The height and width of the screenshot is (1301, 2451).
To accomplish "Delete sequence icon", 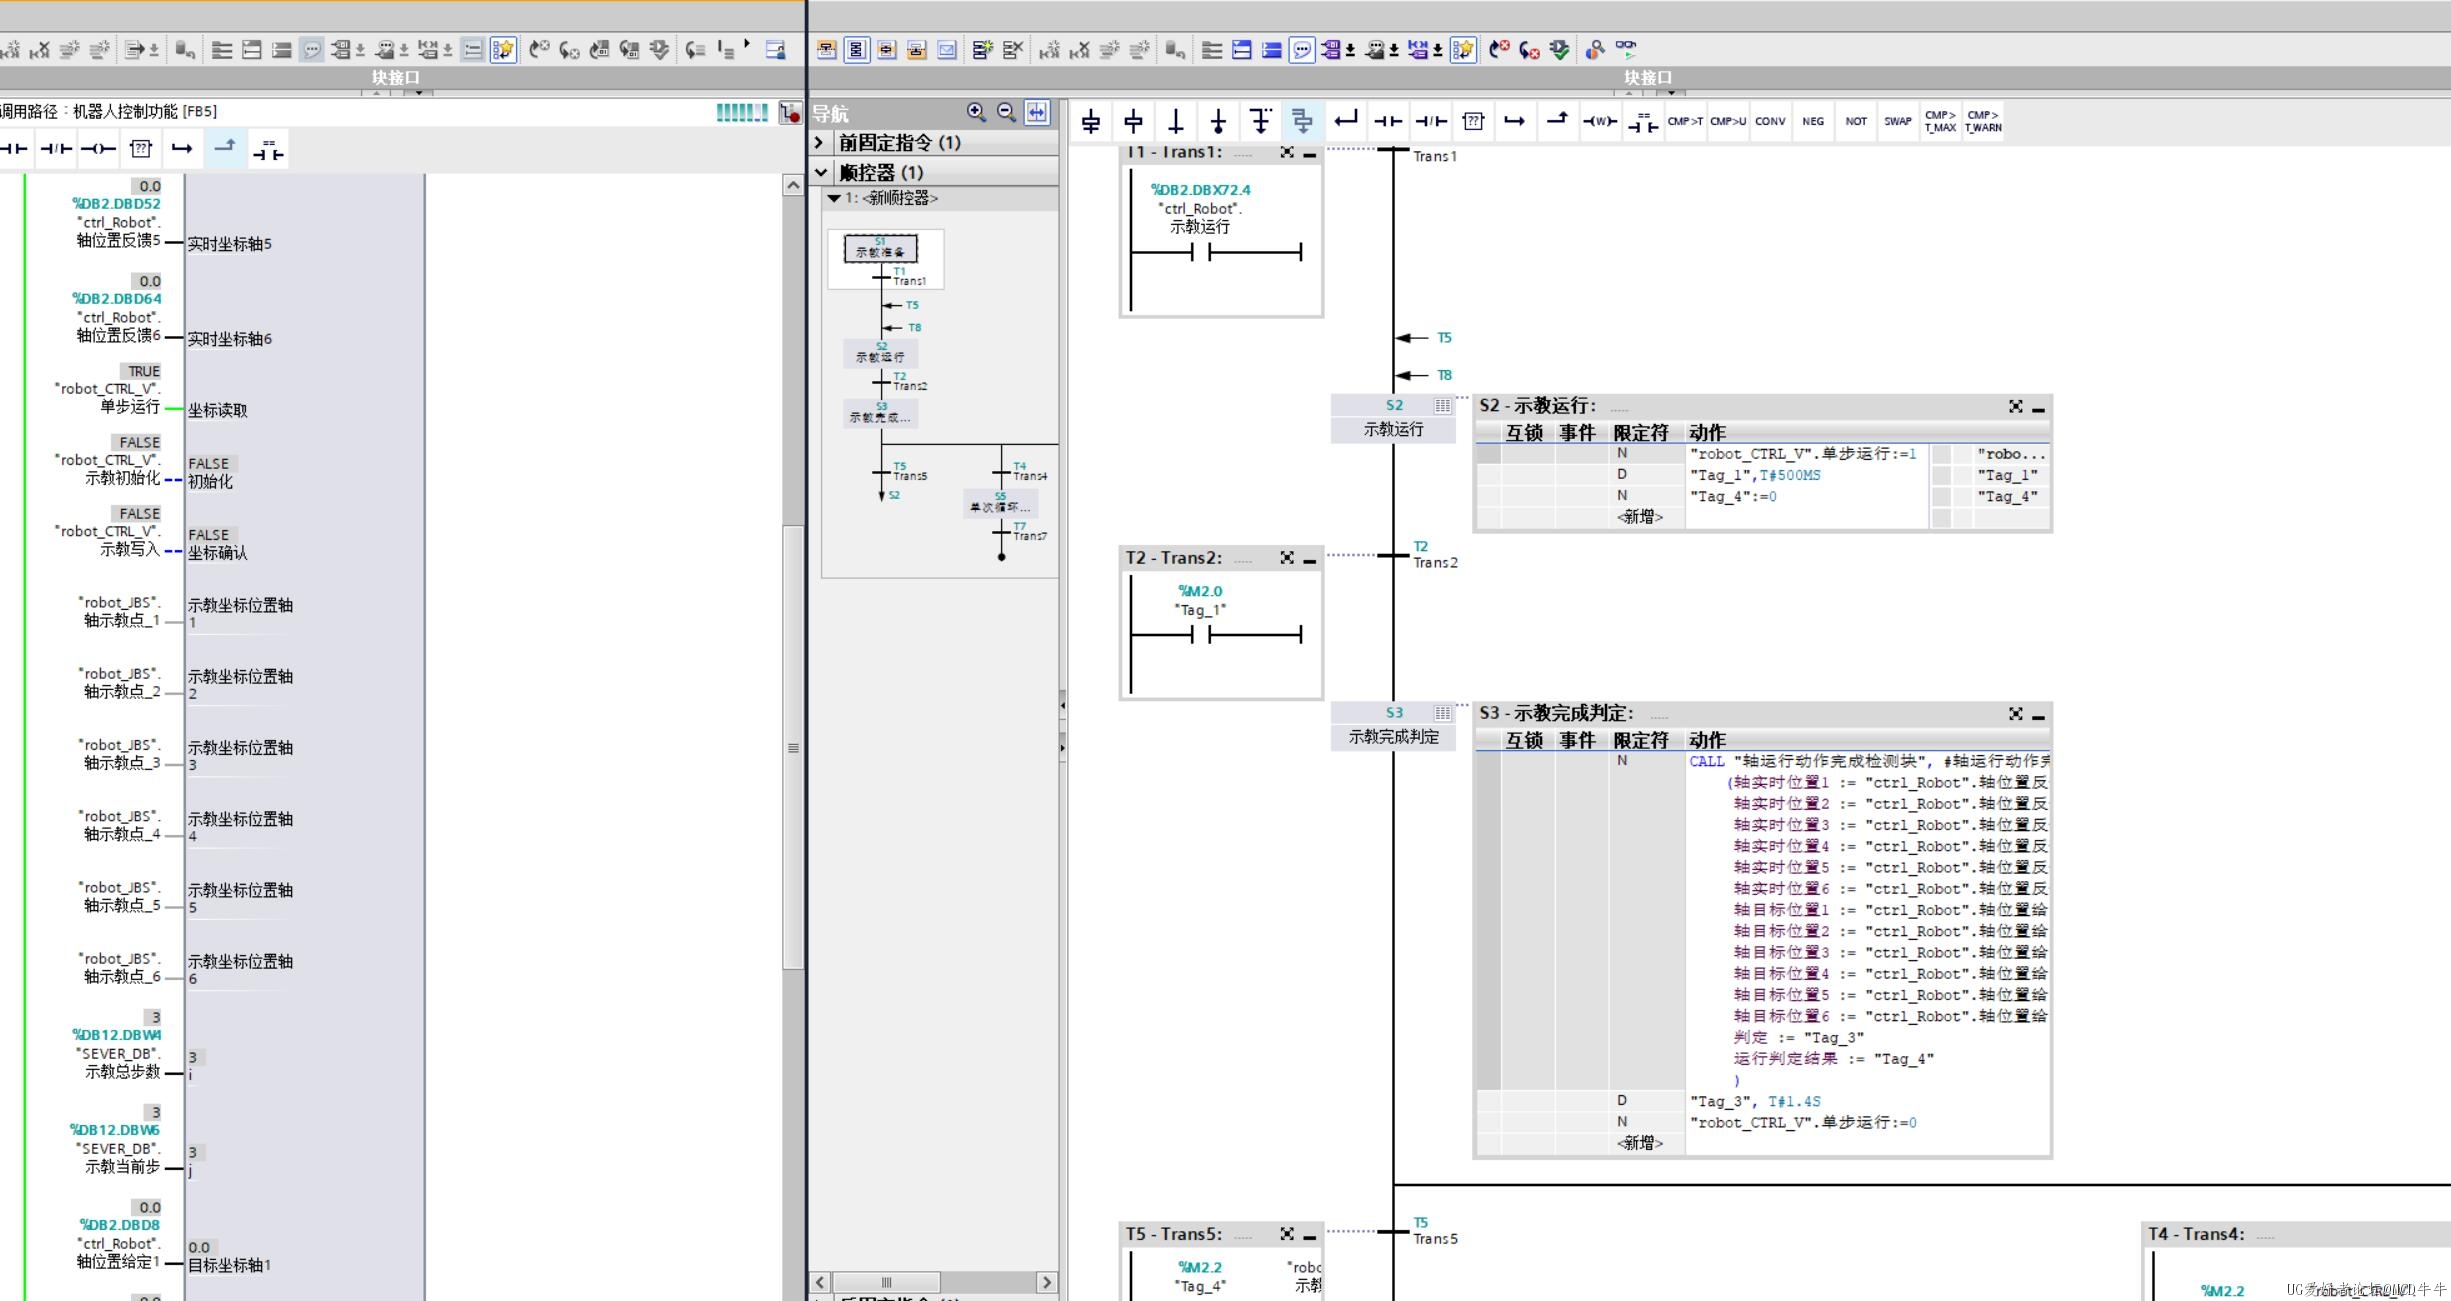I will pos(1013,49).
